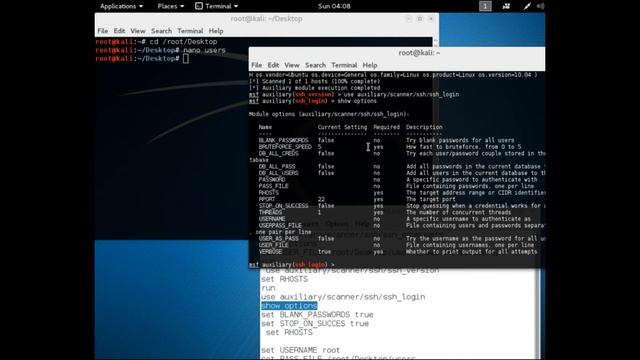Image resolution: width=640 pixels, height=360 pixels.
Task: Click the 'Current Setting' column header
Action: [x=342, y=127]
